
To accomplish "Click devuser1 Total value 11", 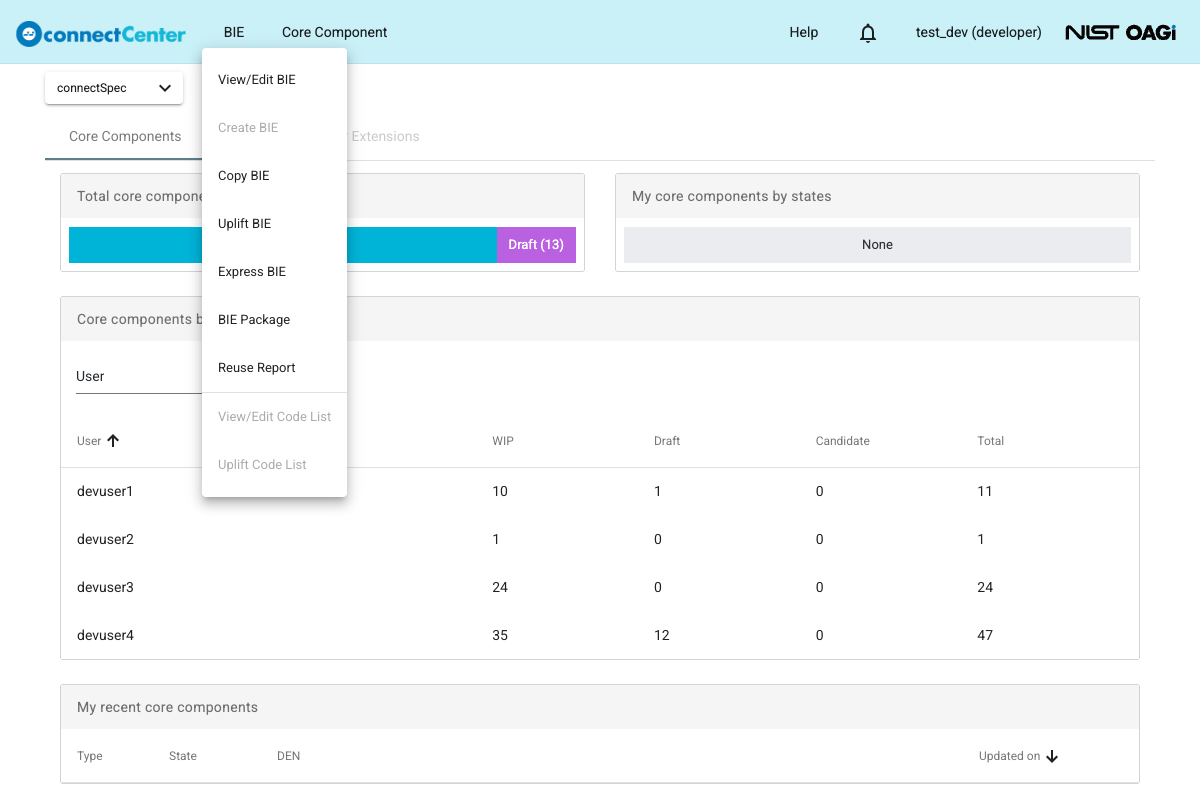I will (985, 491).
